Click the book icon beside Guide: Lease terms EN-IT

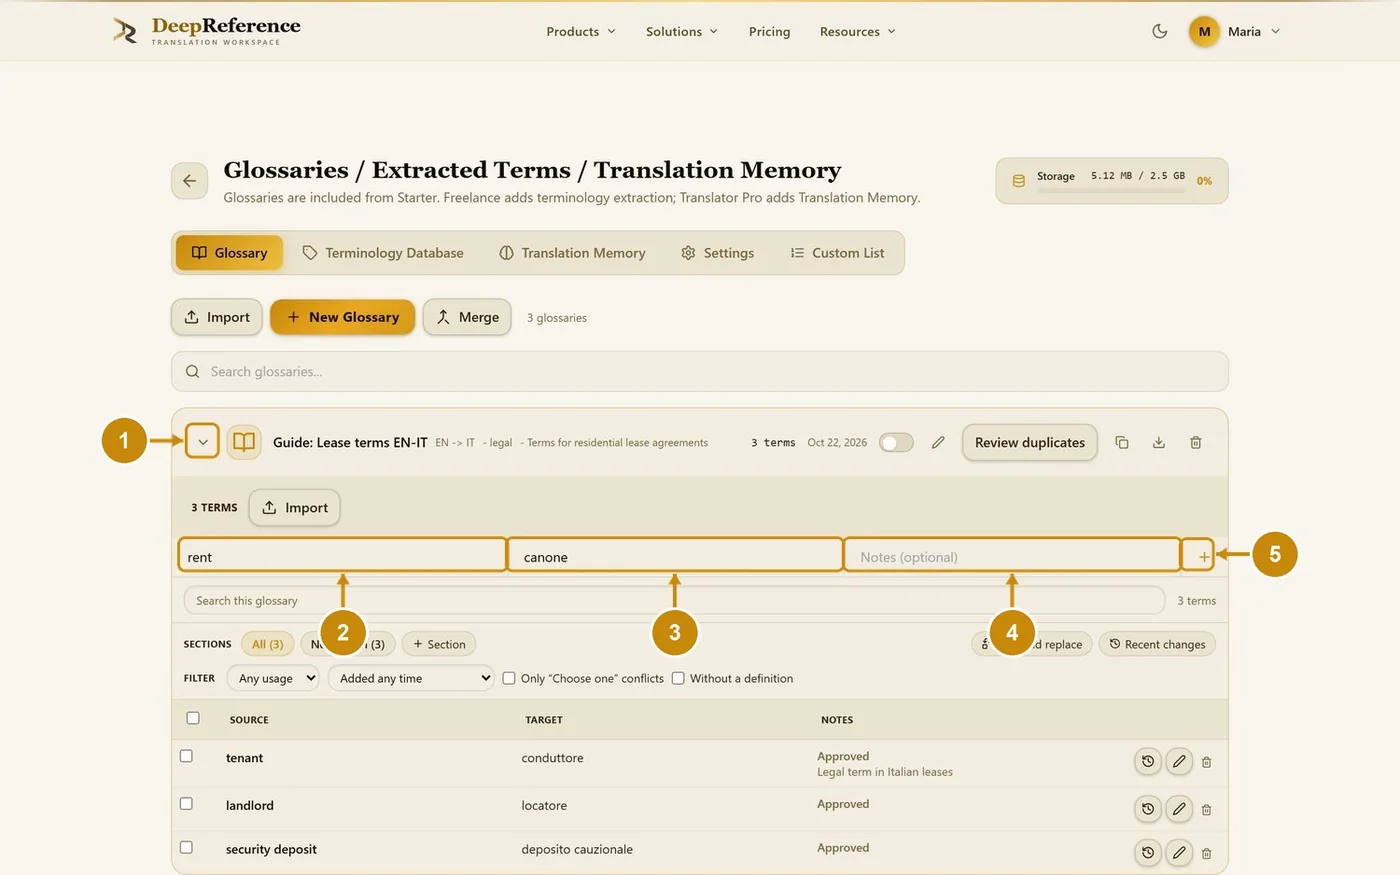[244, 442]
